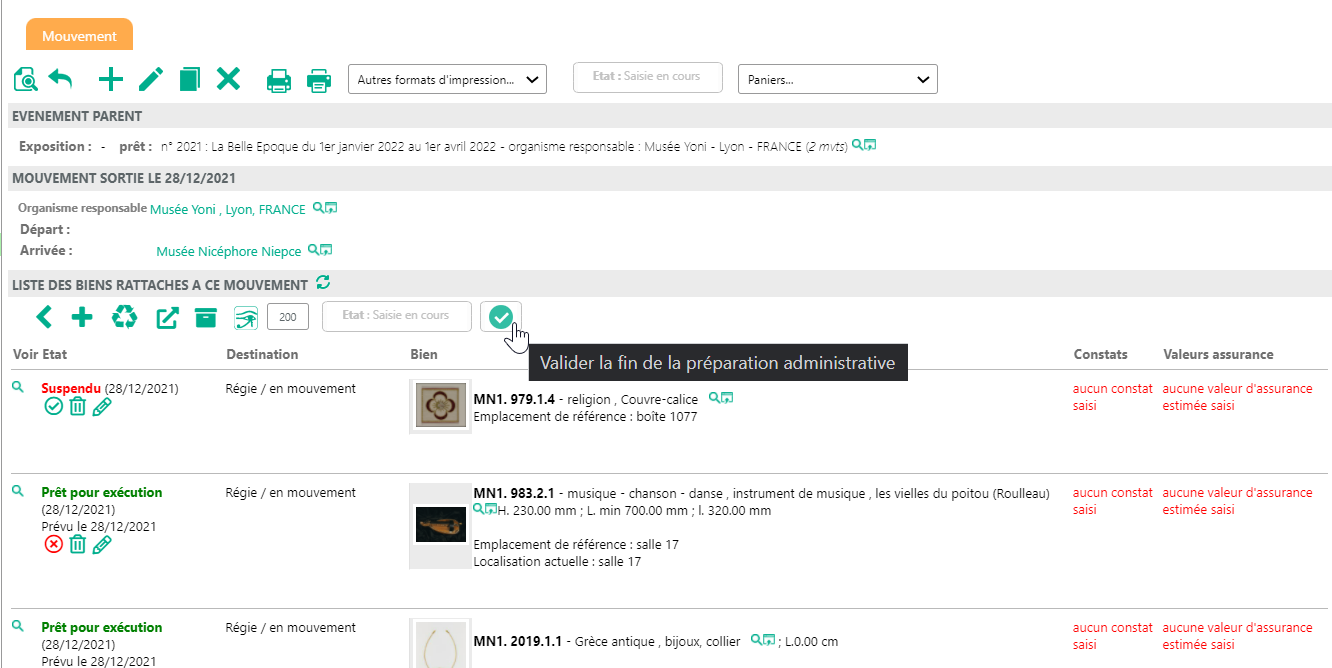1332x668 pixels.
Task: Cancel MN1. 983.2.1 with the red X circle
Action: pyautogui.click(x=54, y=544)
